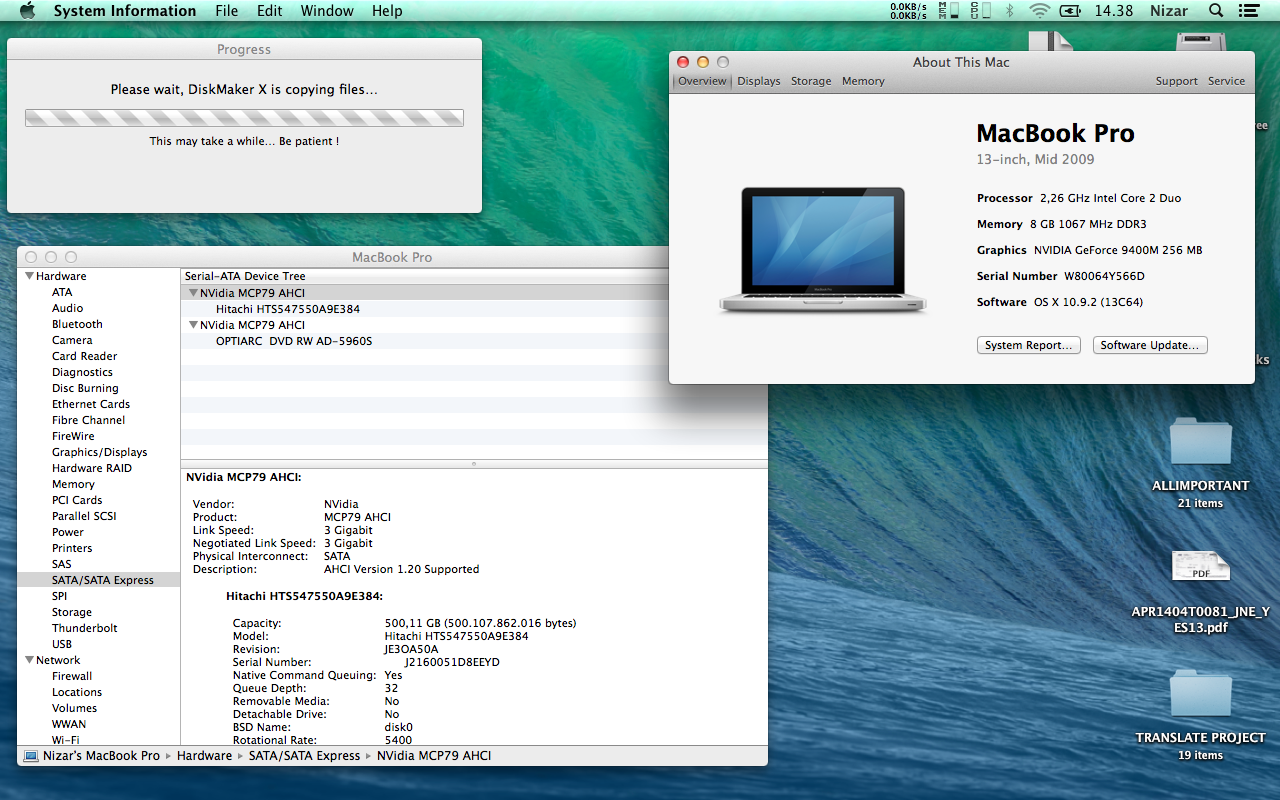Switch to the Storage tab
1280x800 pixels.
tap(811, 81)
